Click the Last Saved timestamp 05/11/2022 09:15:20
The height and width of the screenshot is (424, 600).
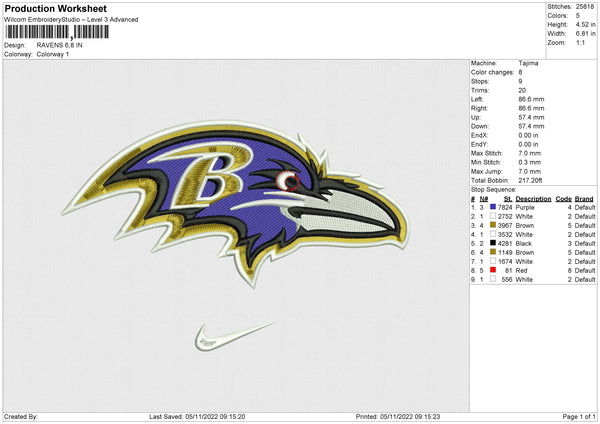coord(215,416)
